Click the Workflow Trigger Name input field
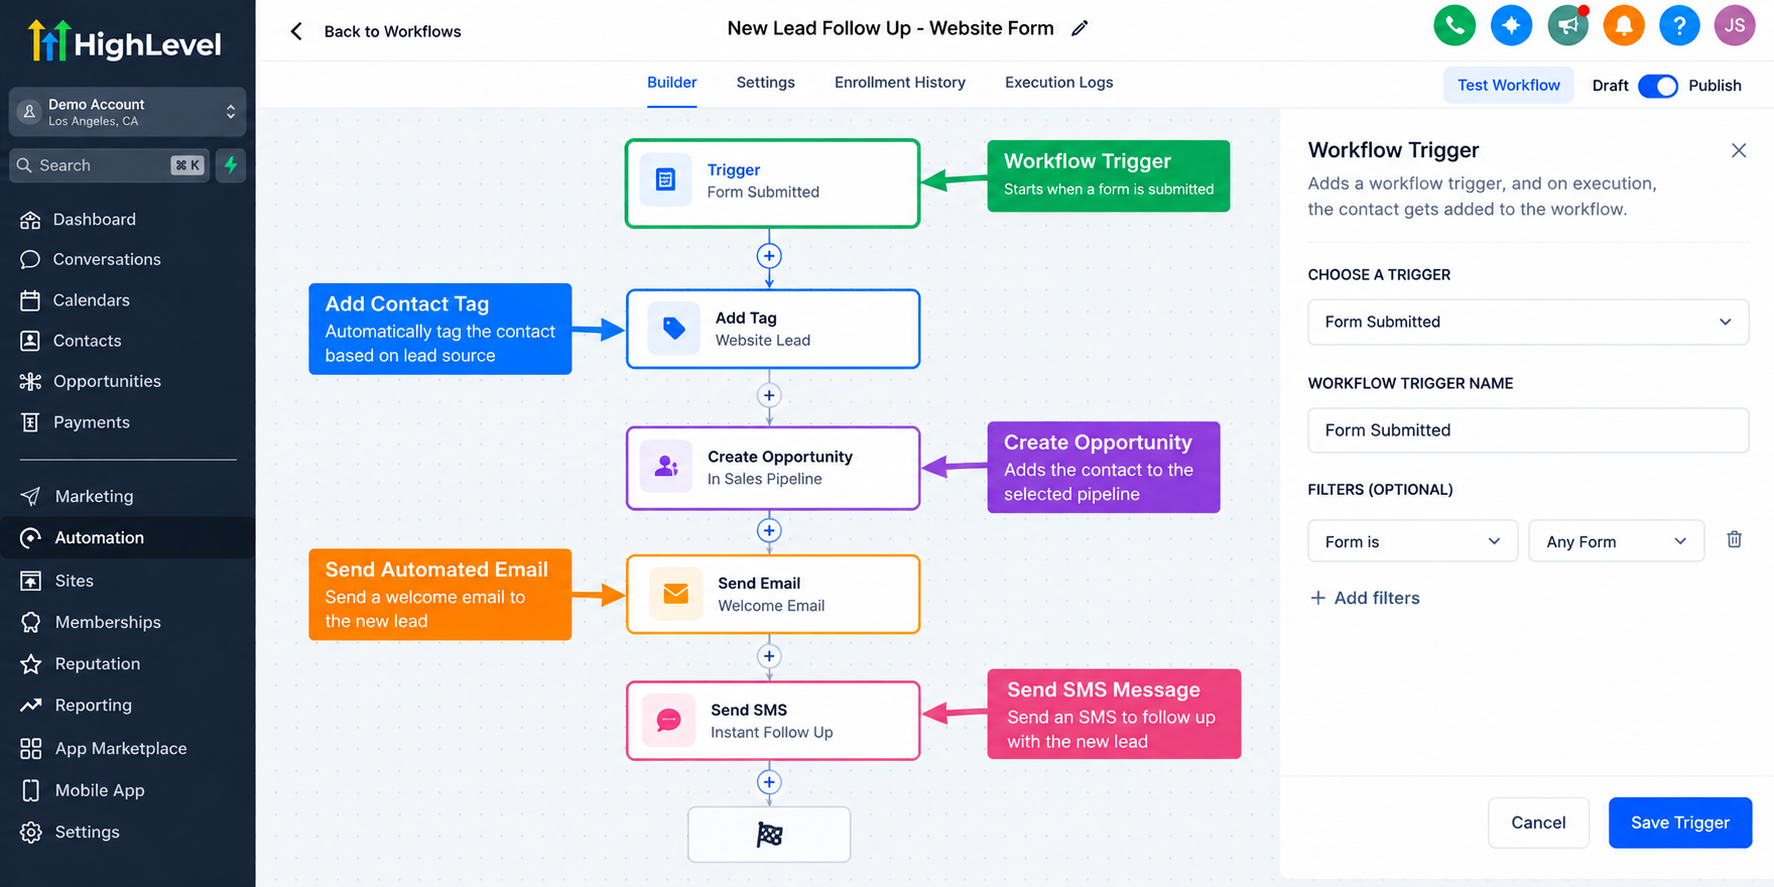Image resolution: width=1774 pixels, height=887 pixels. (1528, 430)
